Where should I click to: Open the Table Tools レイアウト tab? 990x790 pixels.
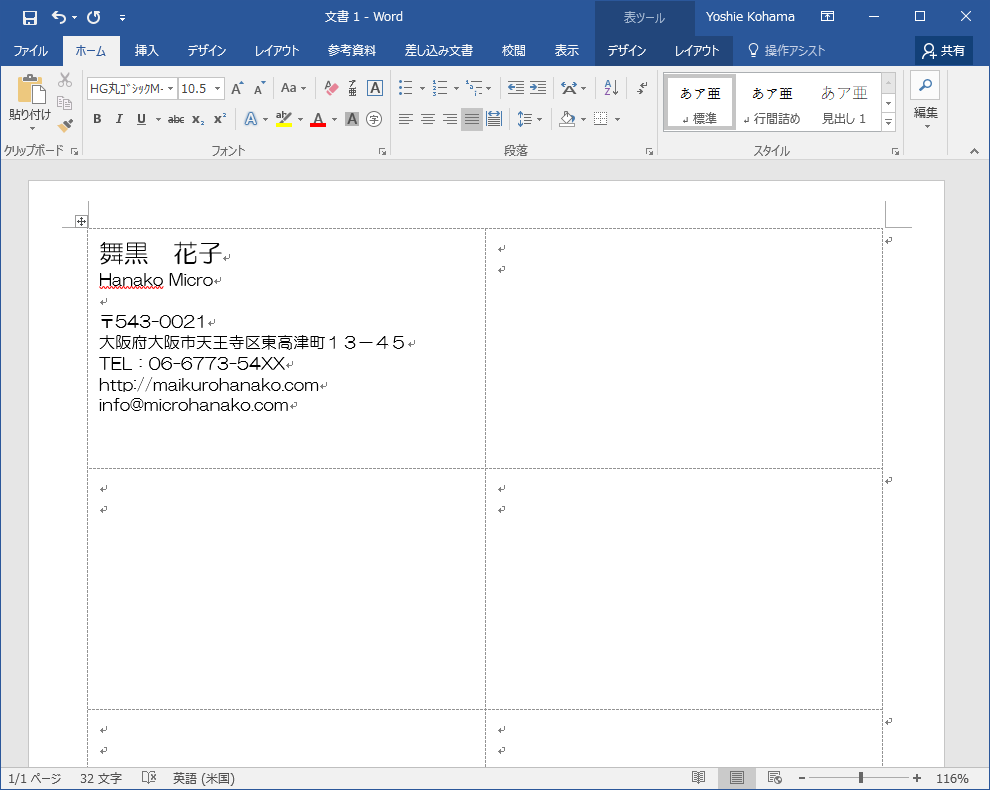(x=698, y=50)
